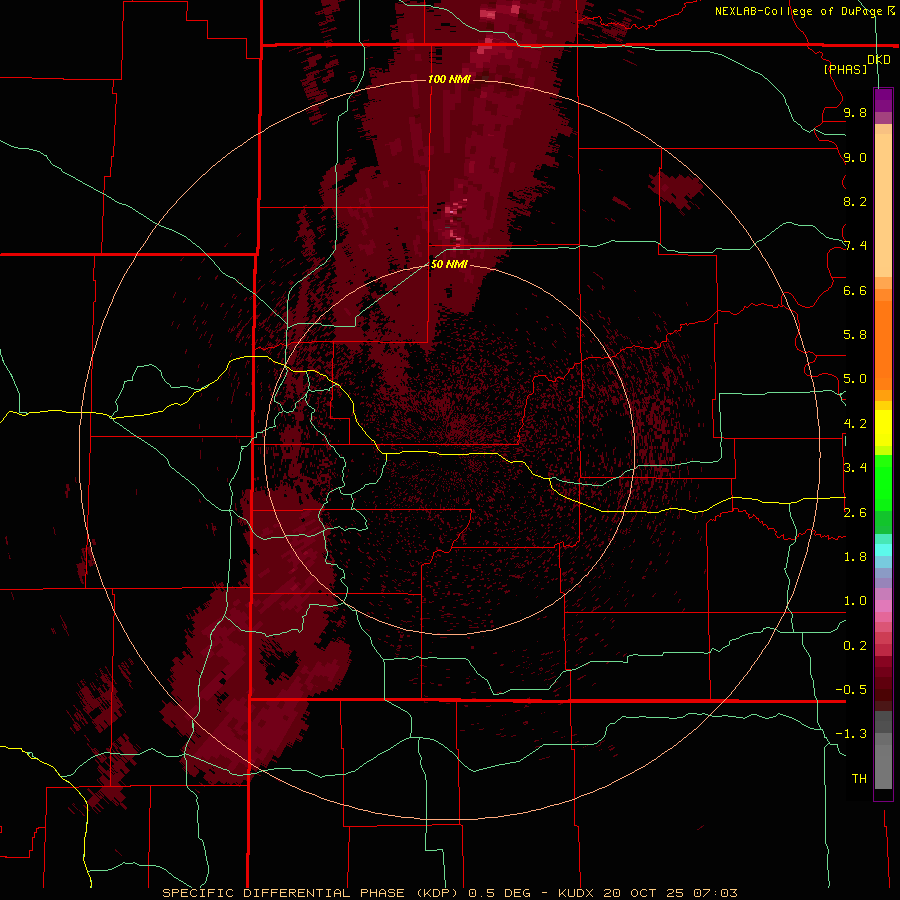Click the [PHAS] unit label

pos(845,69)
